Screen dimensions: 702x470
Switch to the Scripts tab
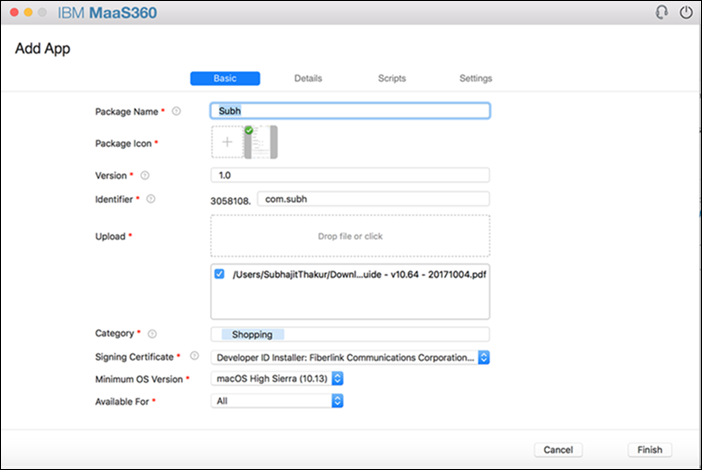[392, 78]
